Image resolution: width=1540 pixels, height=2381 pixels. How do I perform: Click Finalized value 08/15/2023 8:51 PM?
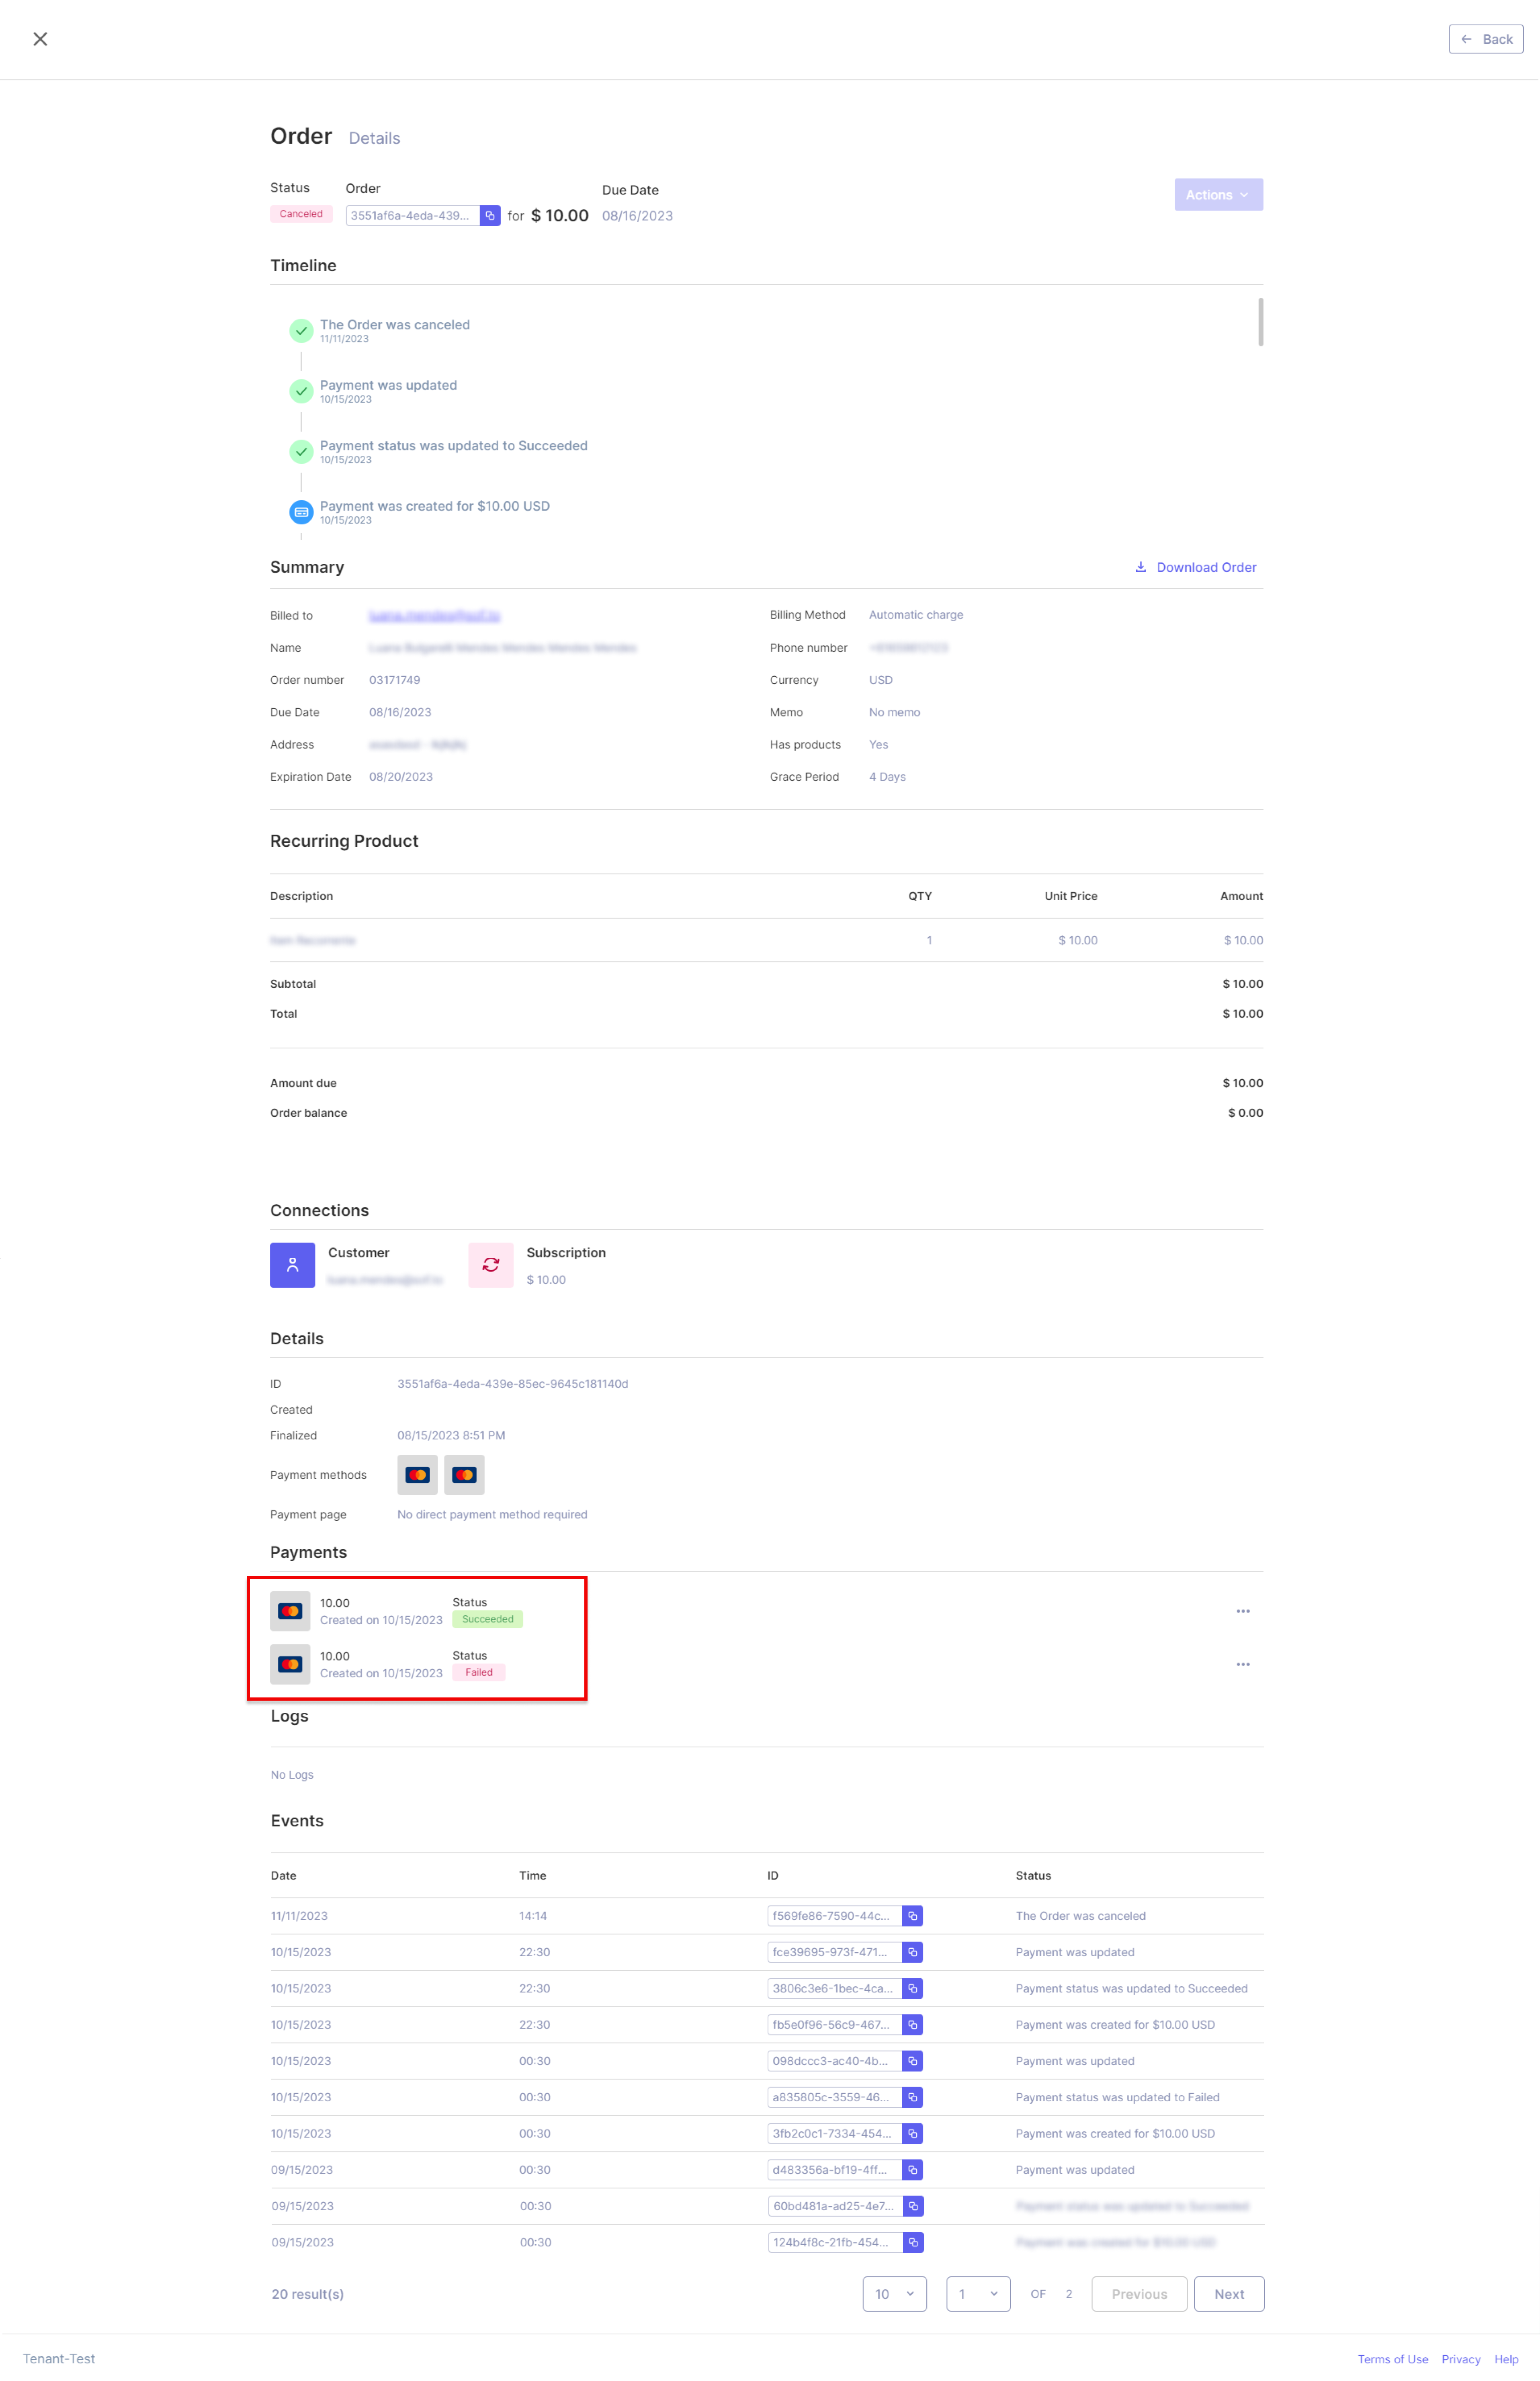pos(451,1435)
